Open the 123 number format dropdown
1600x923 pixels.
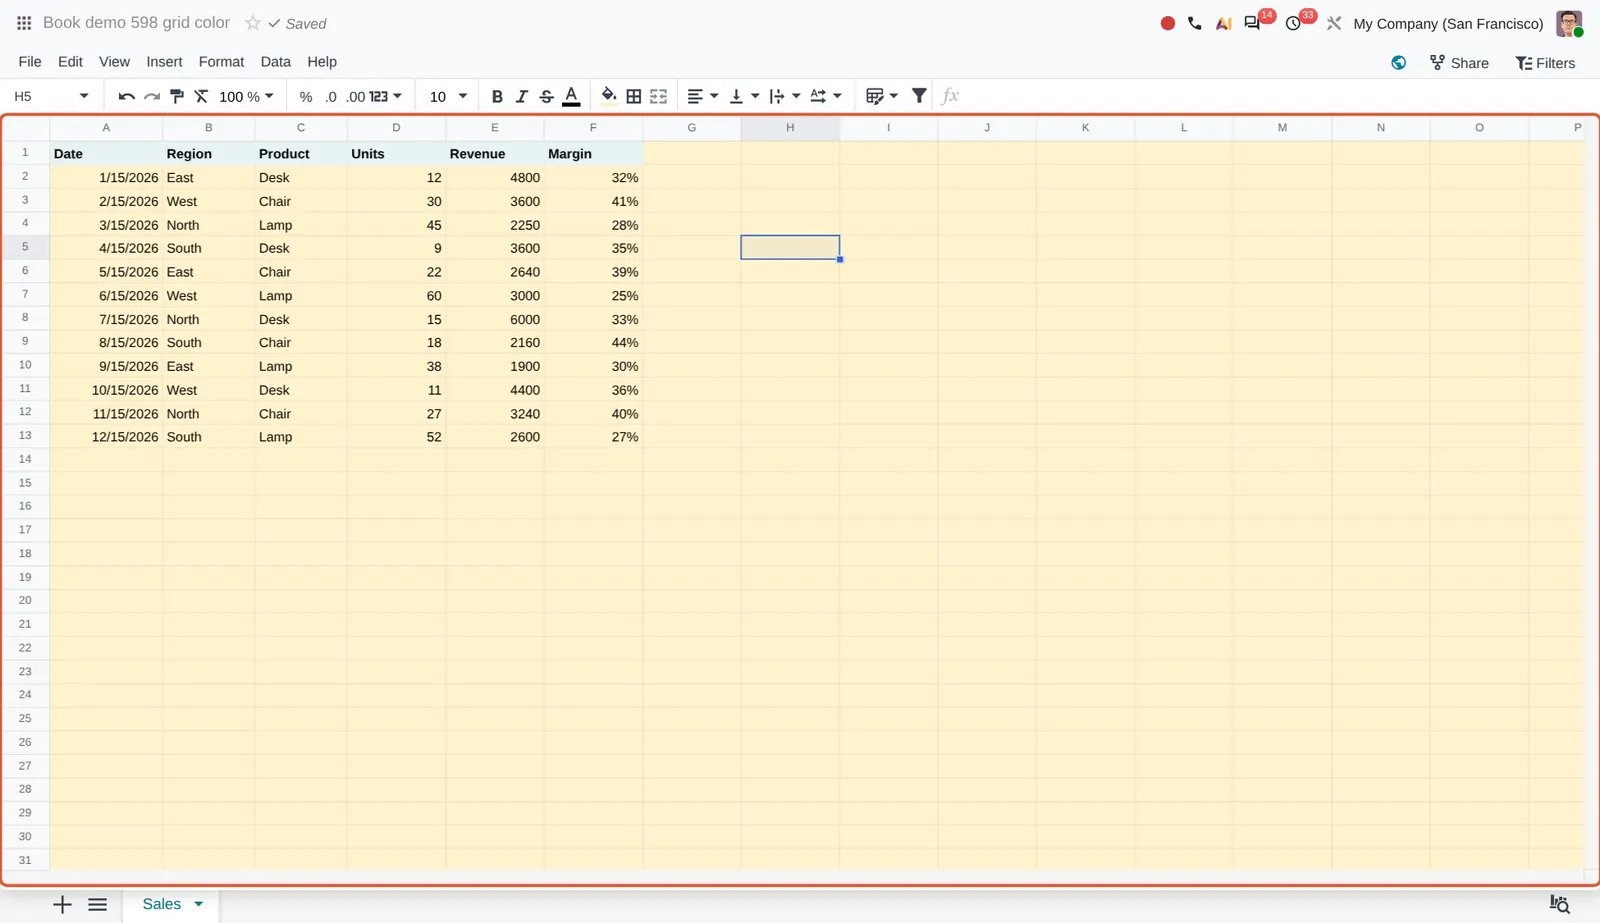tap(385, 96)
